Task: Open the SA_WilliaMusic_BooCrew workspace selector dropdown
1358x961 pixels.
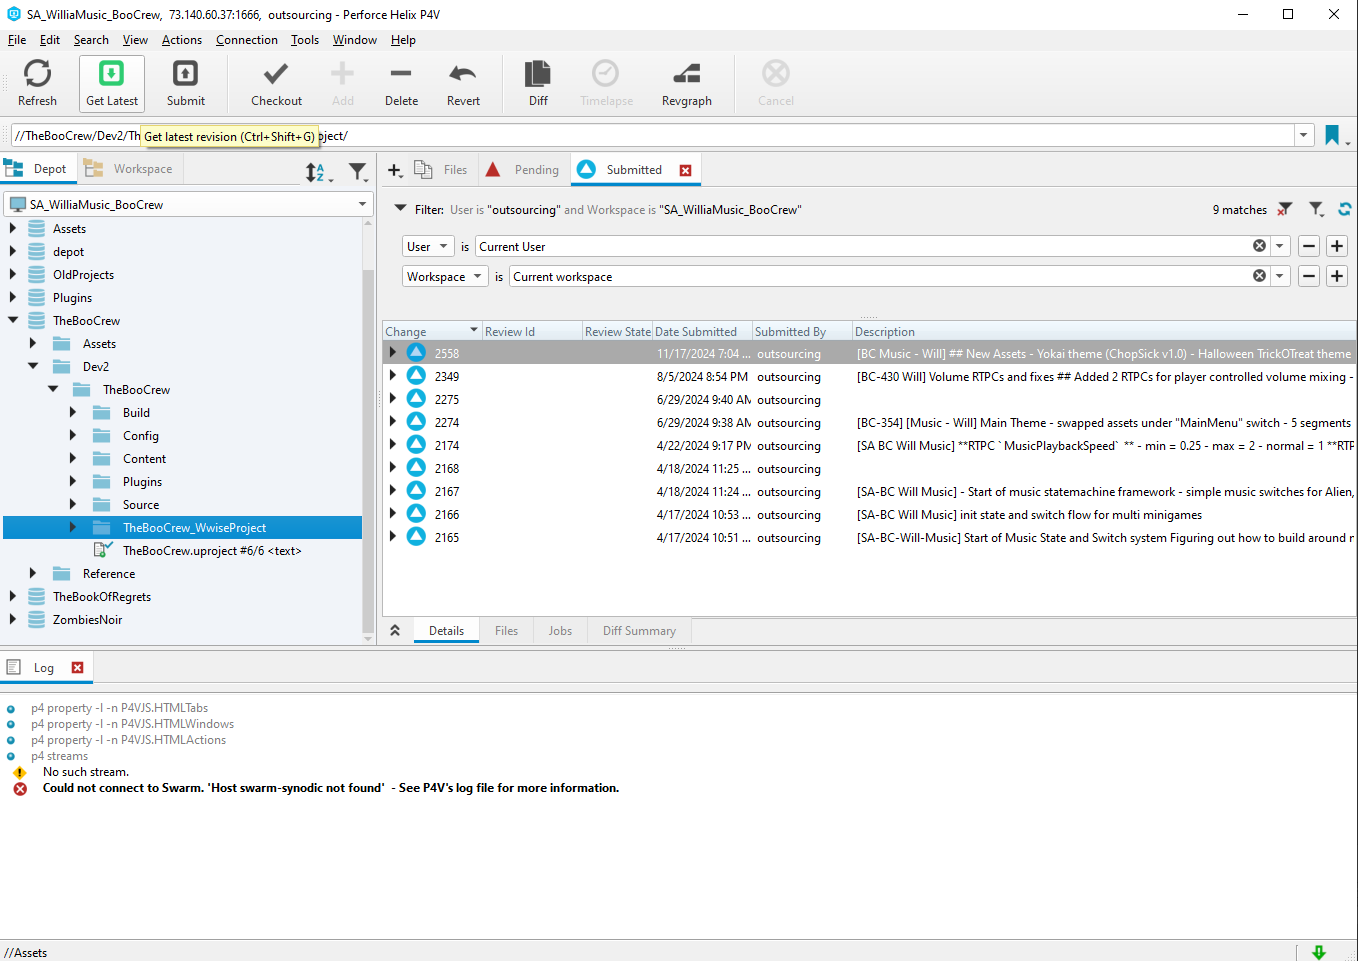Action: pos(362,204)
